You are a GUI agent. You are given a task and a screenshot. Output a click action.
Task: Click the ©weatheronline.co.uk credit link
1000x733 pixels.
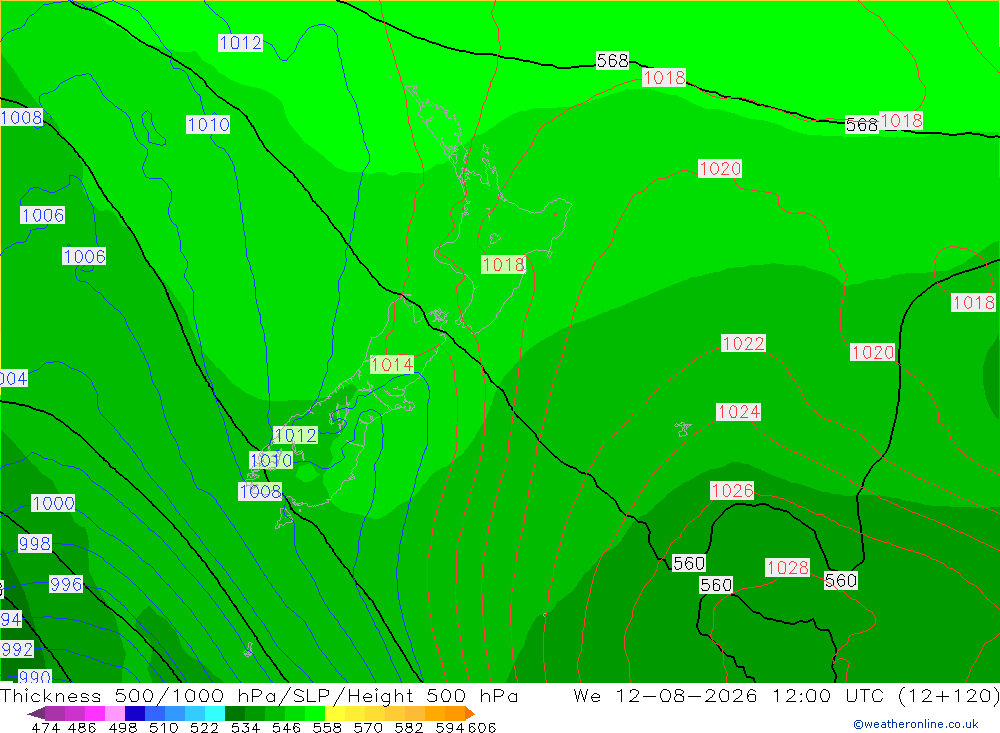(916, 724)
